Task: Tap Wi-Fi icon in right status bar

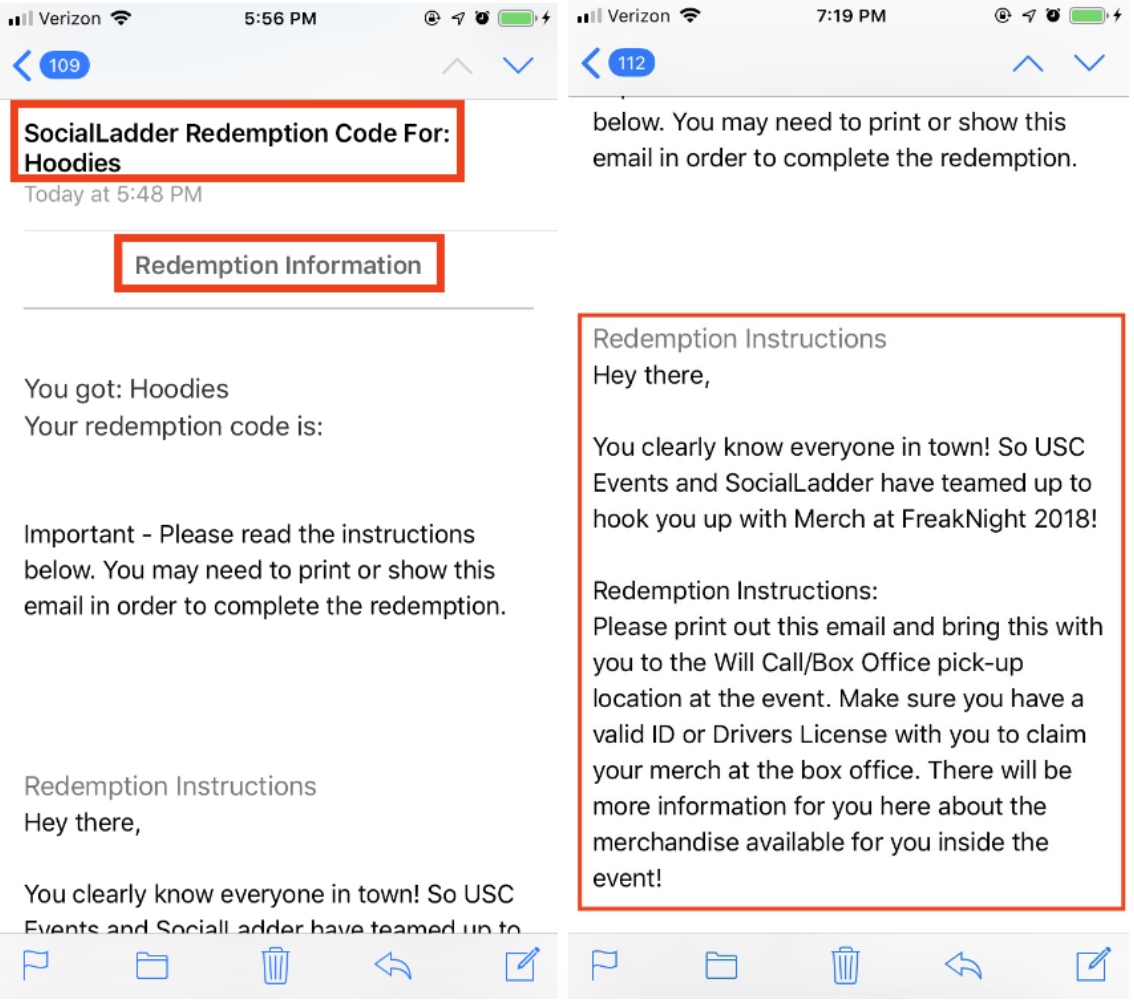Action: point(691,15)
